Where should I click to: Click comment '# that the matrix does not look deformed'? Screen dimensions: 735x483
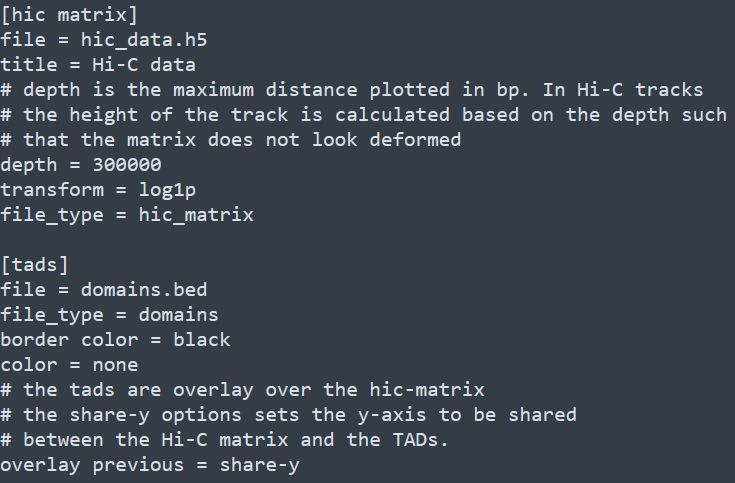tap(231, 140)
